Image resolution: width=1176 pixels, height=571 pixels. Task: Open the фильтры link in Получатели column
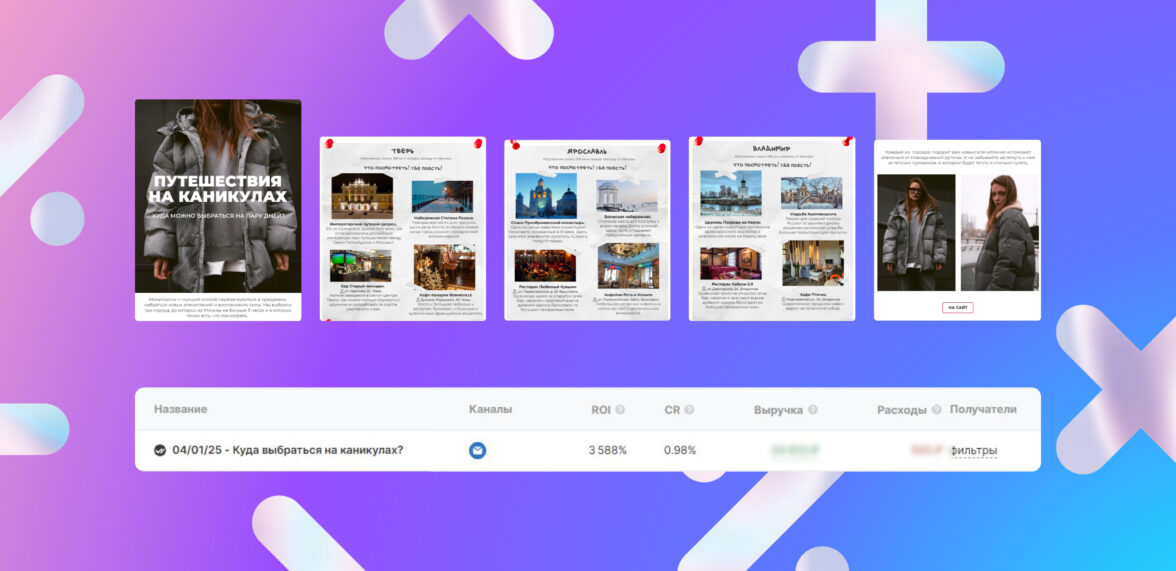pyautogui.click(x=974, y=450)
